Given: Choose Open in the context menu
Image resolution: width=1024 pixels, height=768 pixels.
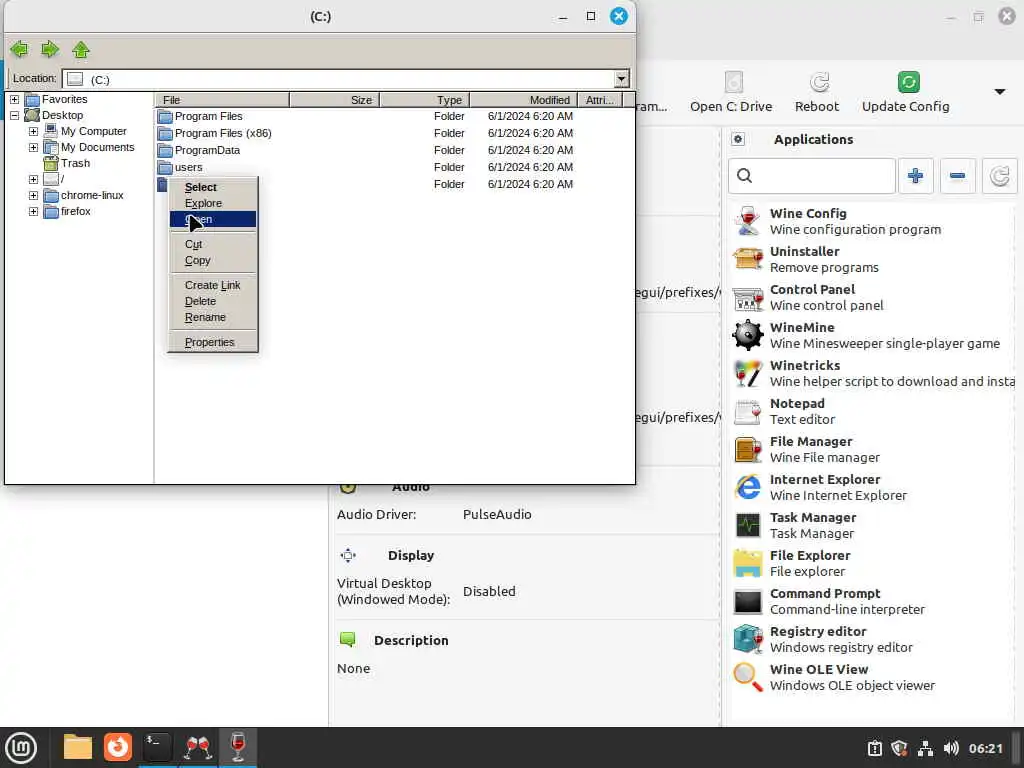Looking at the screenshot, I should 213,219.
